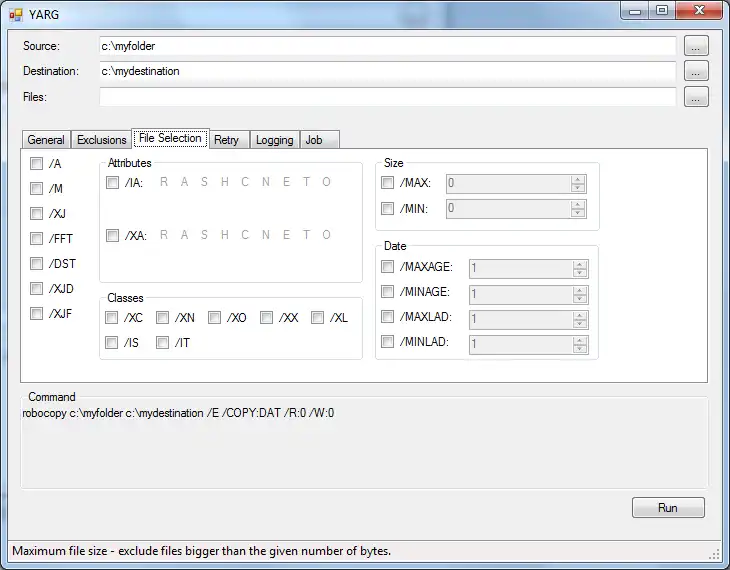
Task: Click the Destination path input field
Action: coord(387,71)
